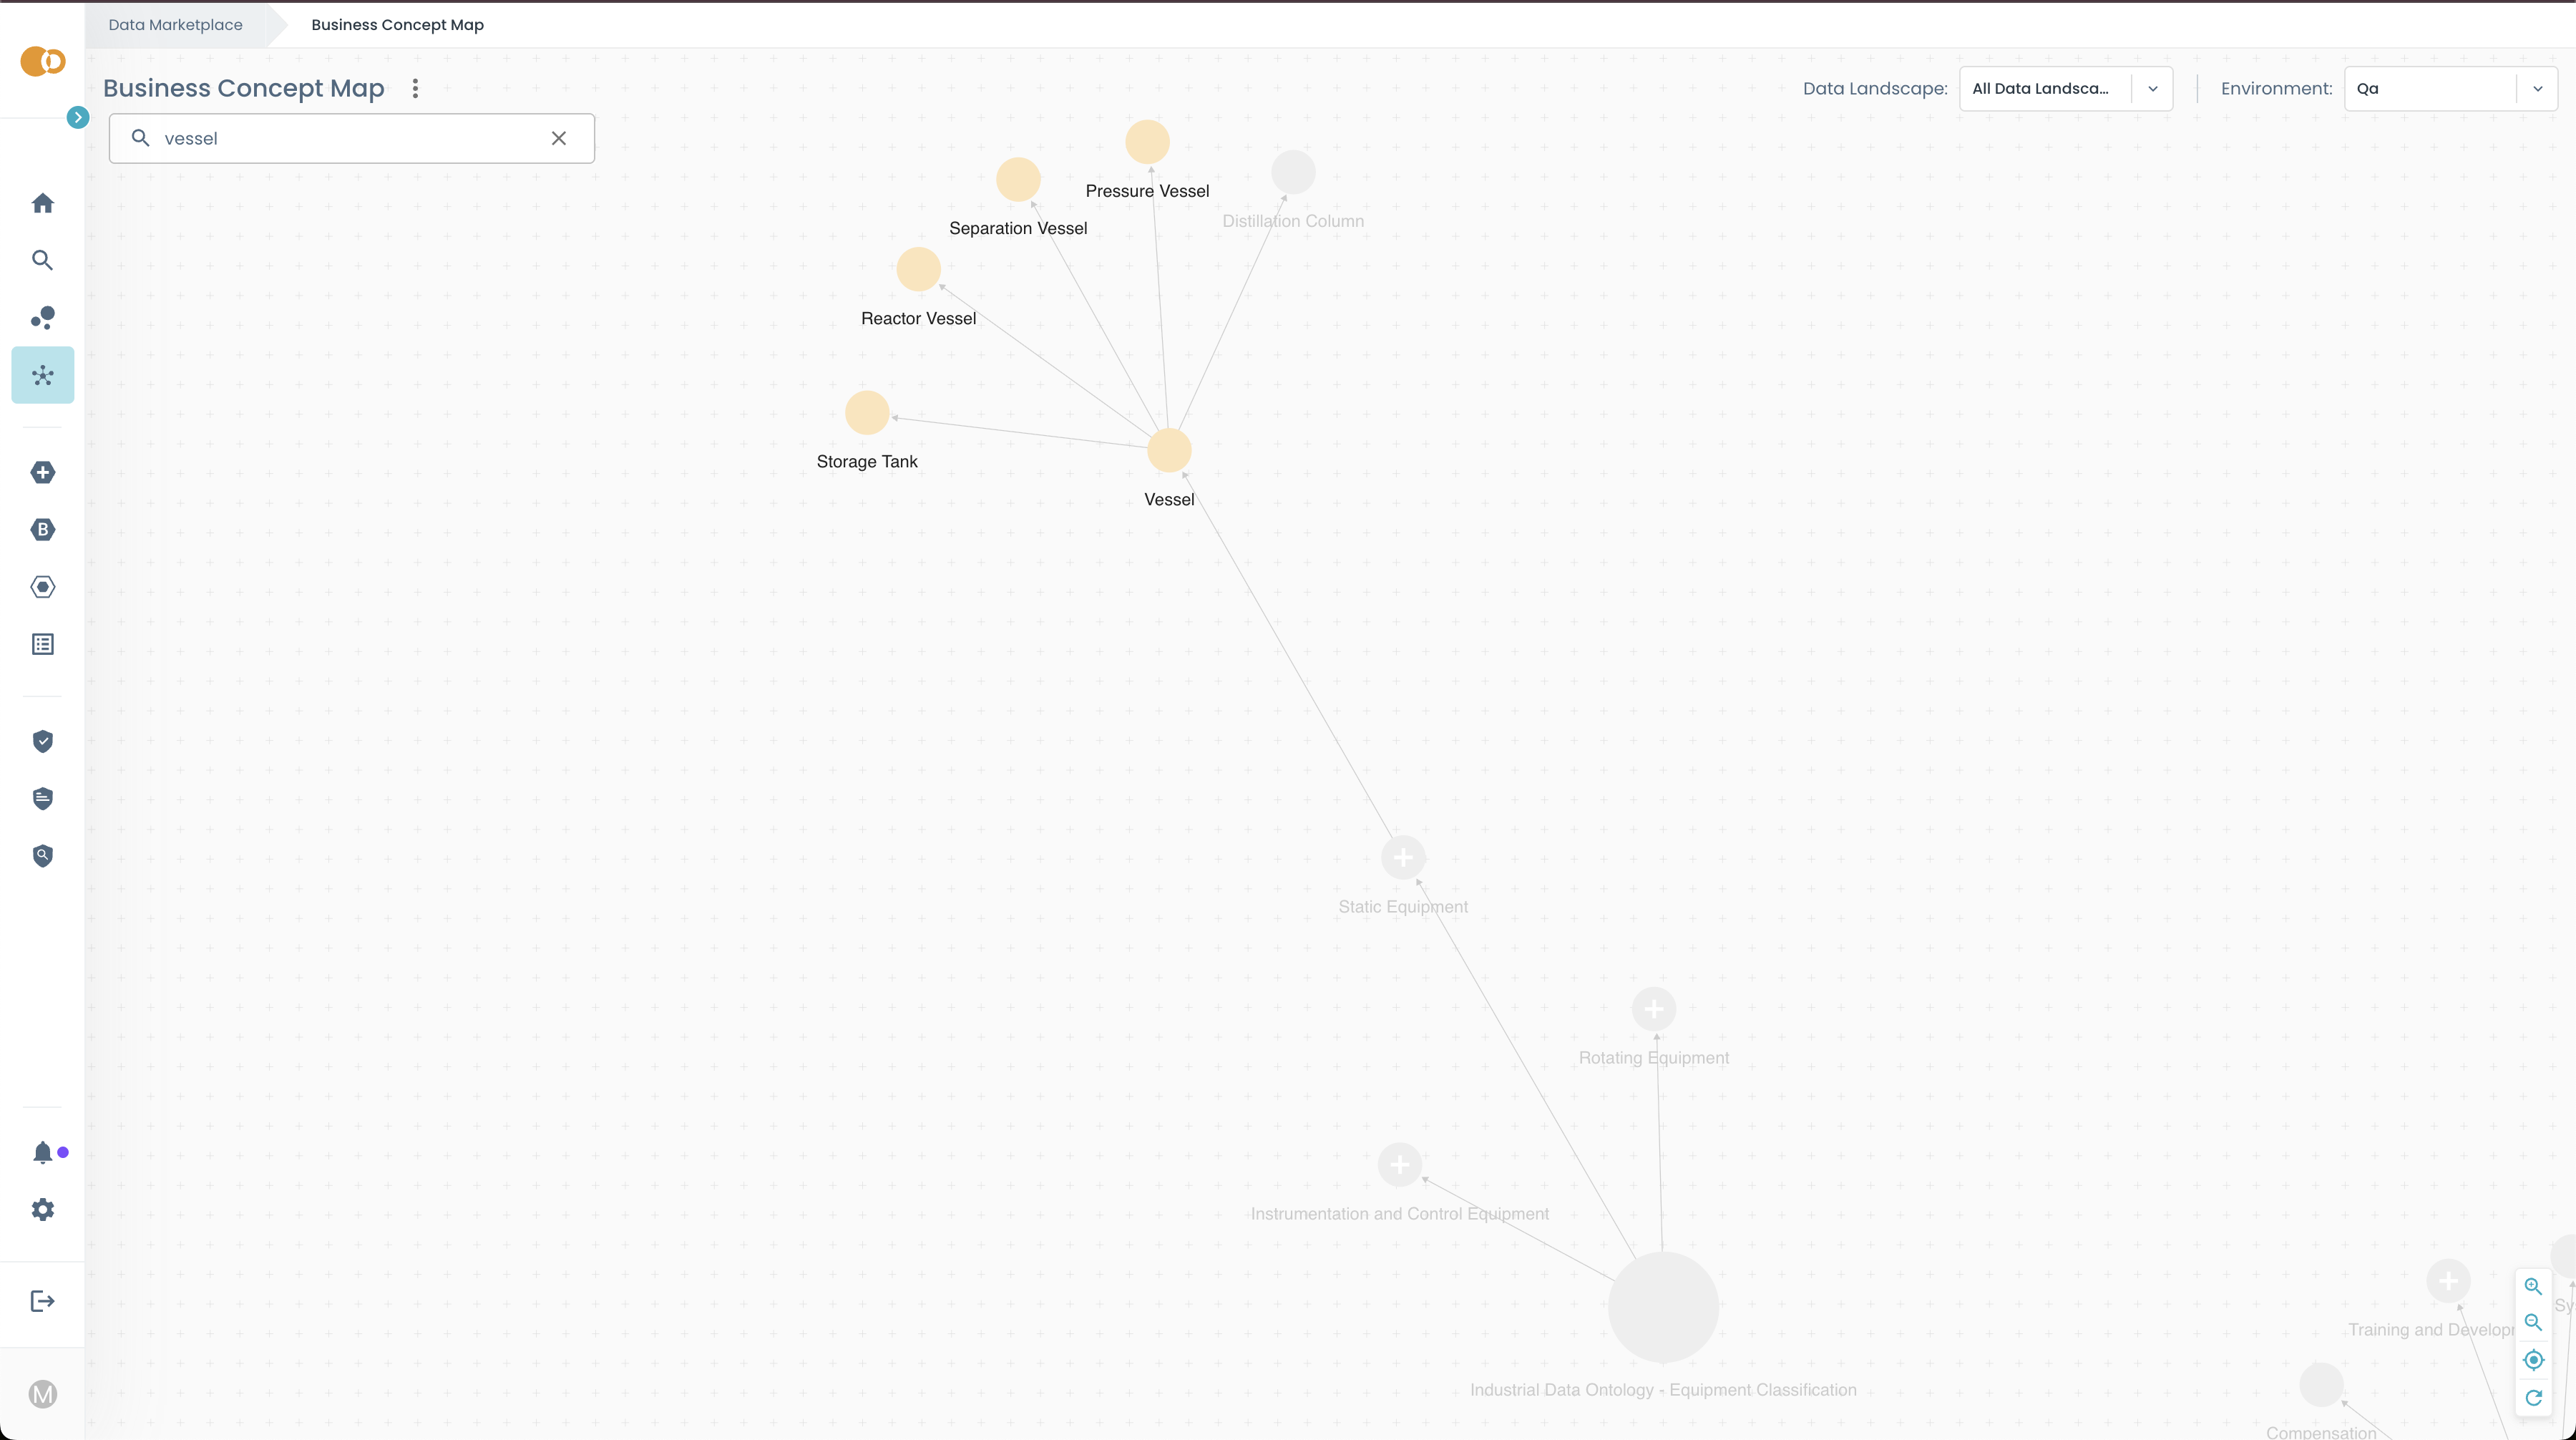Screen dimensions: 2576x1440
Task: Select the list panel icon in sidebar
Action: [42, 643]
